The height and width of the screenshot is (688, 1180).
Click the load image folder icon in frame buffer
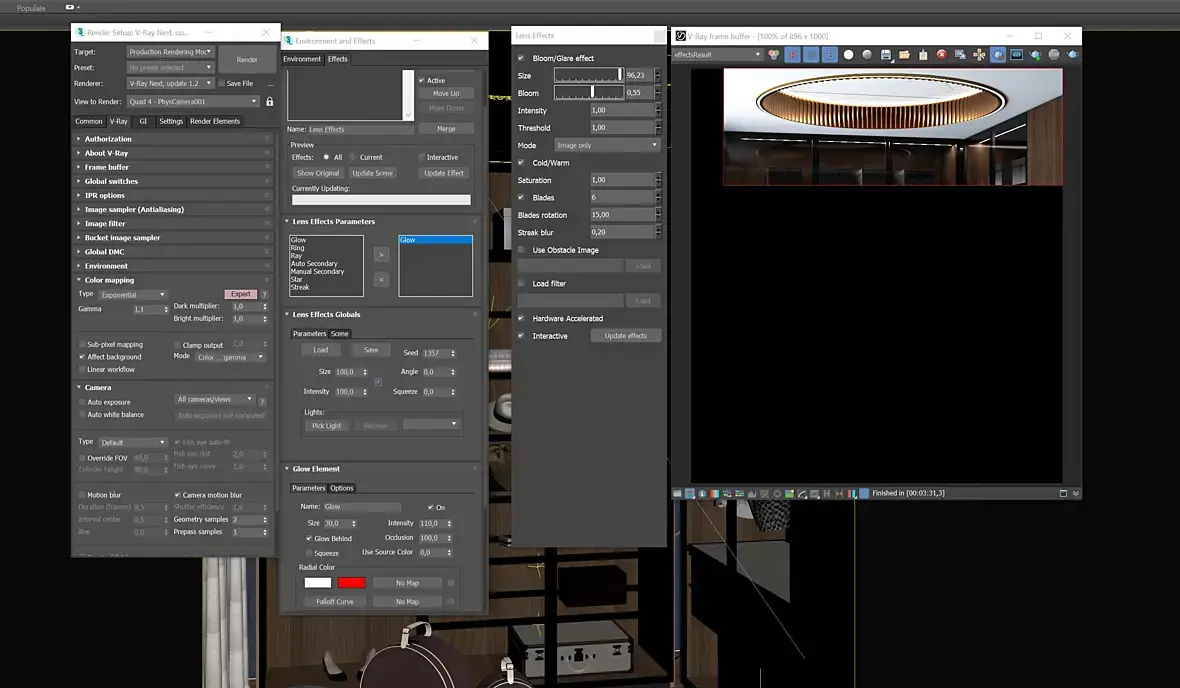[905, 55]
